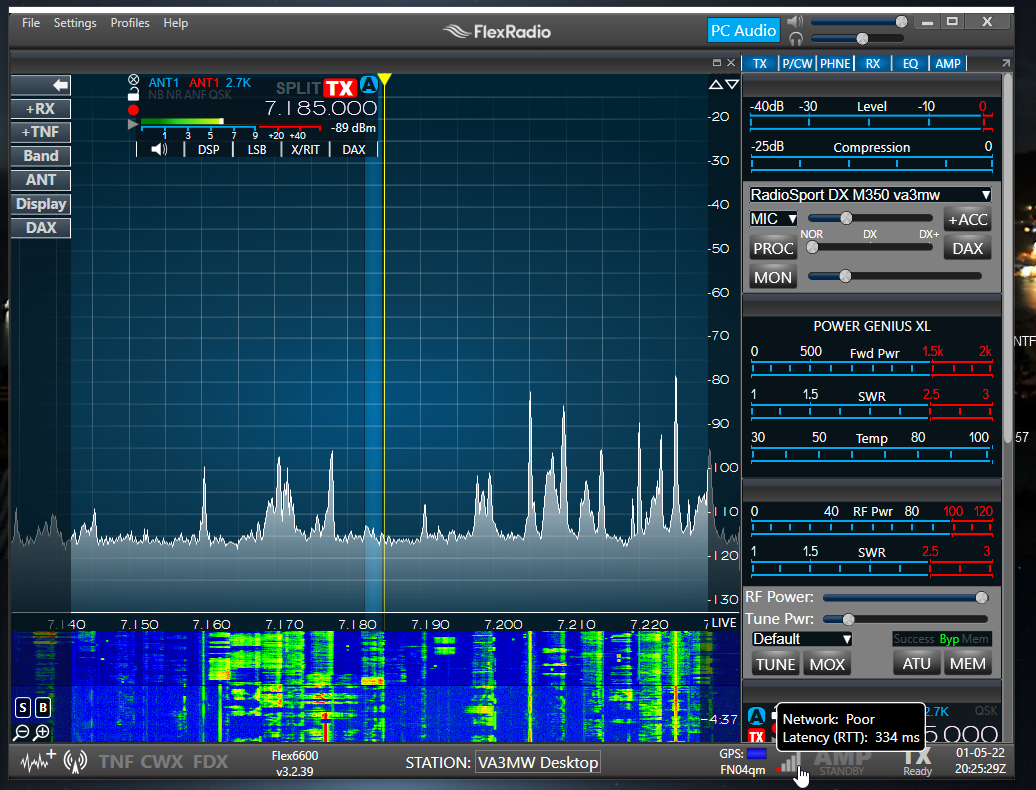Close the panadapter with the small X icon

point(731,63)
